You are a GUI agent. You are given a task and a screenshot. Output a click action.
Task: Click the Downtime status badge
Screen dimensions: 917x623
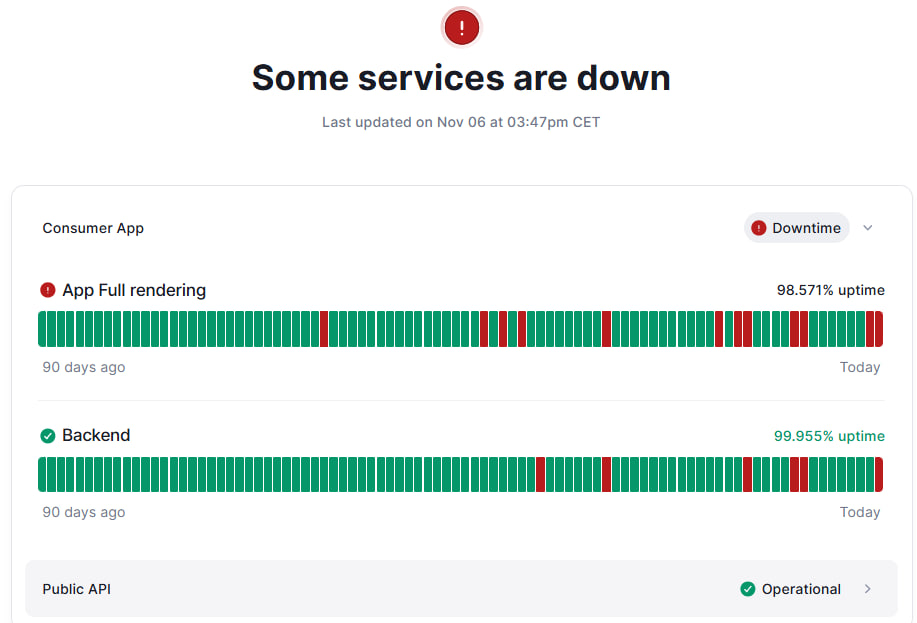pos(796,228)
